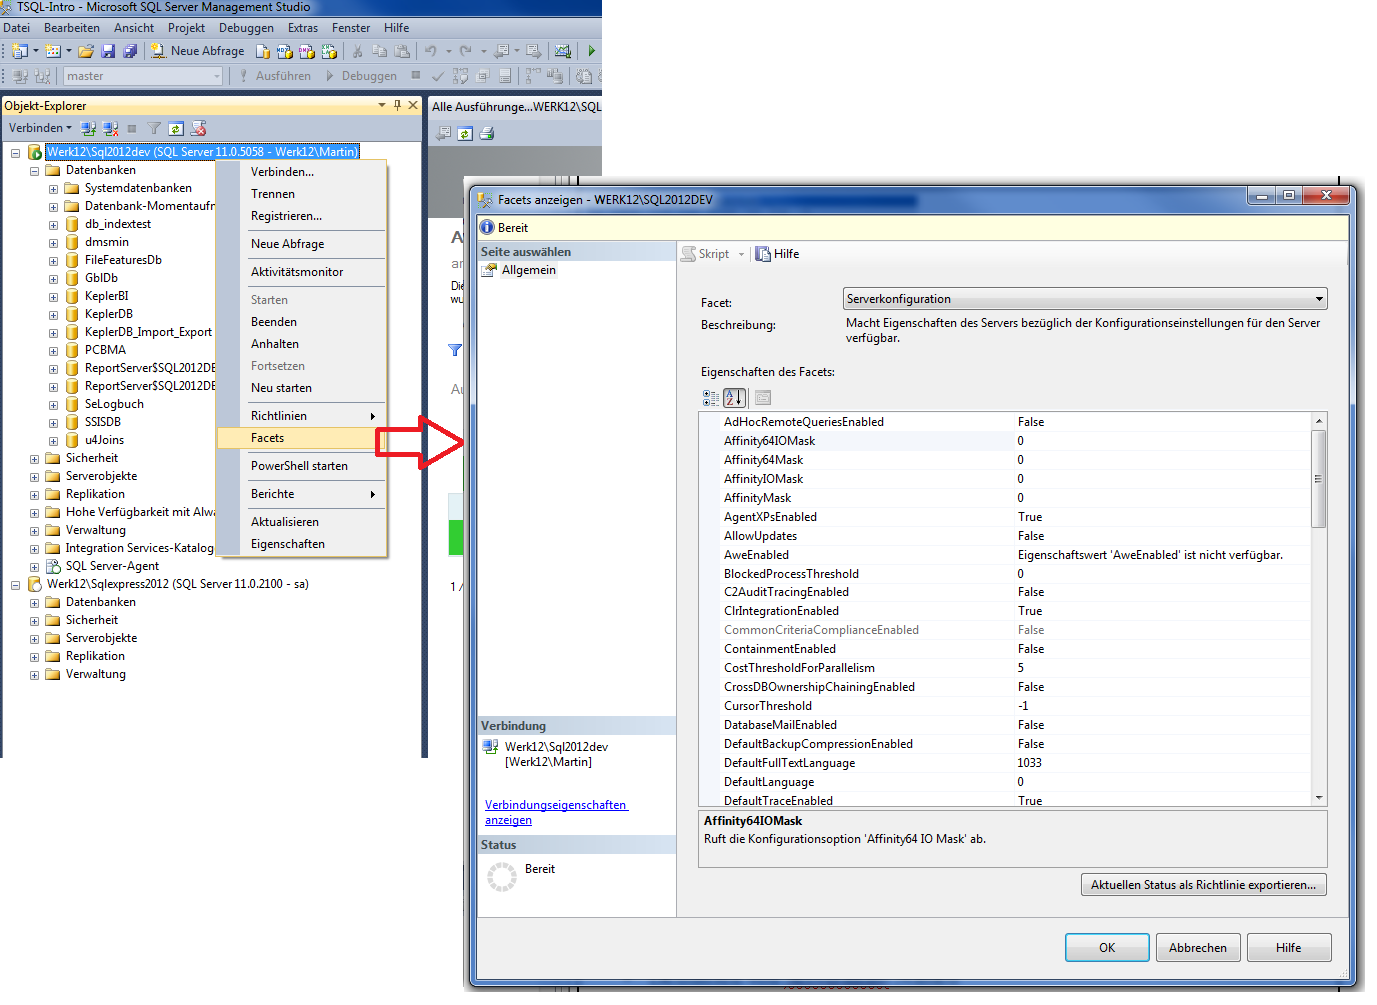Click the MDX query toolbar icon
Screen dimensions: 1377x1005
pos(285,51)
